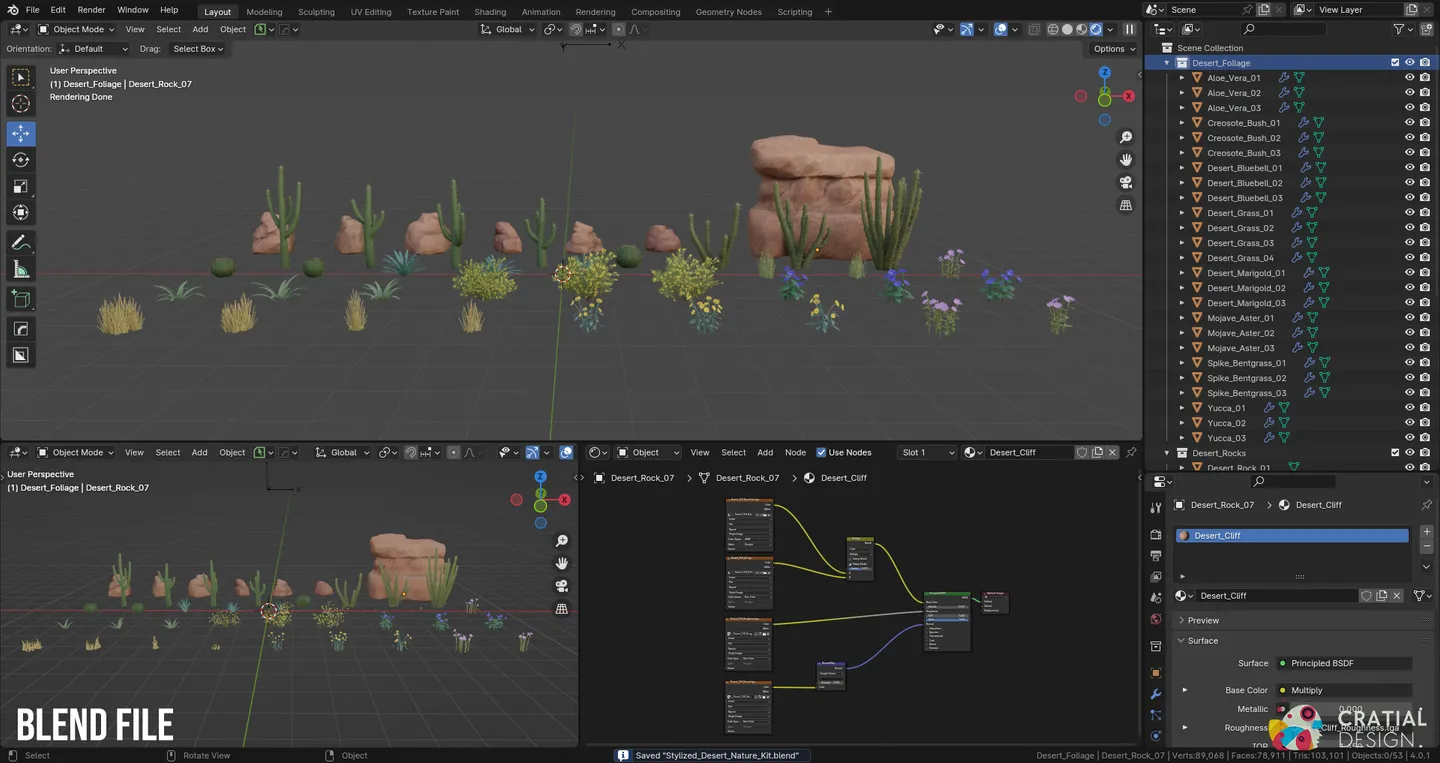
Task: Click View in node editor header
Action: click(700, 453)
